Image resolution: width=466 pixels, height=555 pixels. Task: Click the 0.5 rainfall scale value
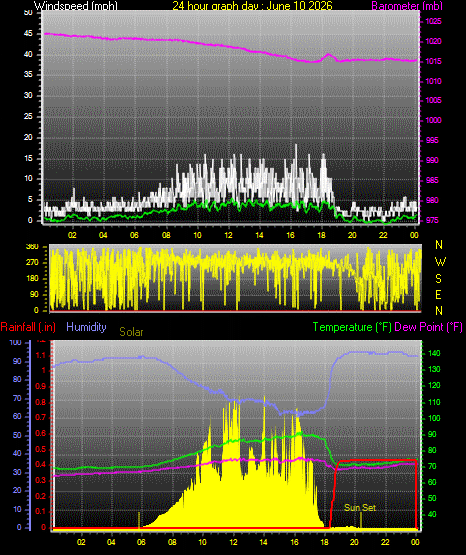pos(41,449)
